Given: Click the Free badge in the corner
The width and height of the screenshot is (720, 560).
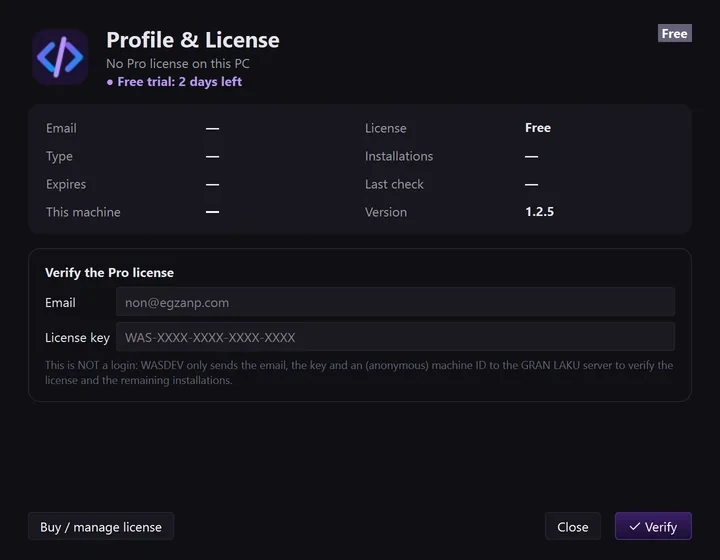Looking at the screenshot, I should coord(674,34).
